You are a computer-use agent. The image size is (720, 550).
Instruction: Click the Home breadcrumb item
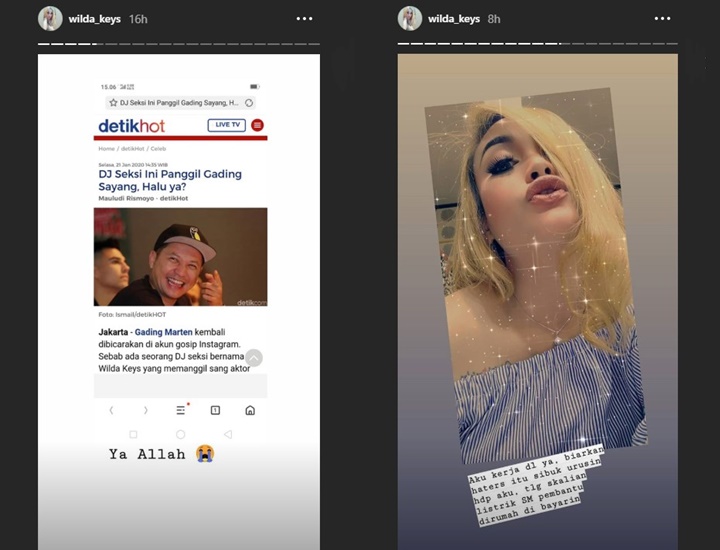click(x=106, y=148)
